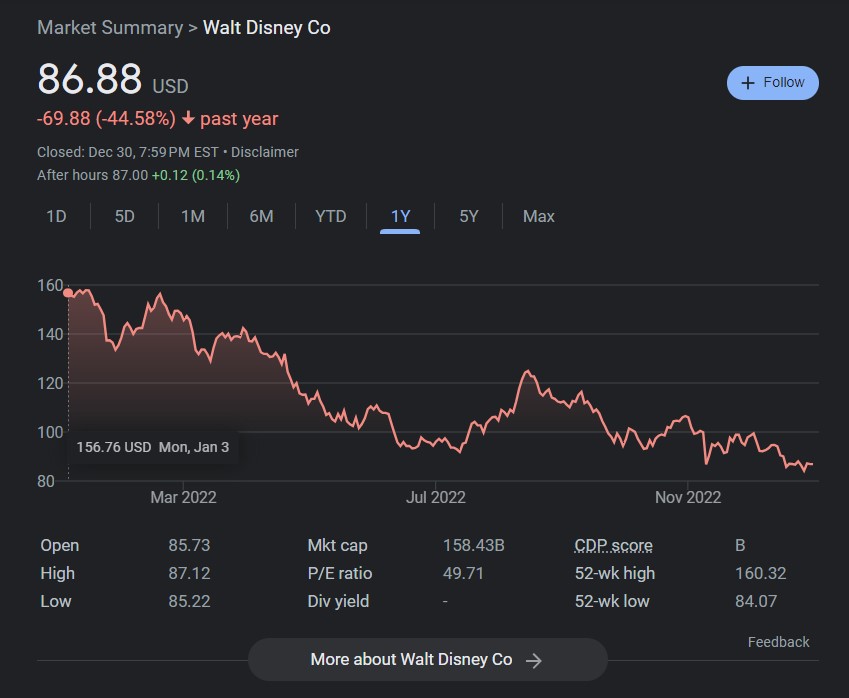Click the 160 y-axis label
The height and width of the screenshot is (698, 849).
pos(50,285)
